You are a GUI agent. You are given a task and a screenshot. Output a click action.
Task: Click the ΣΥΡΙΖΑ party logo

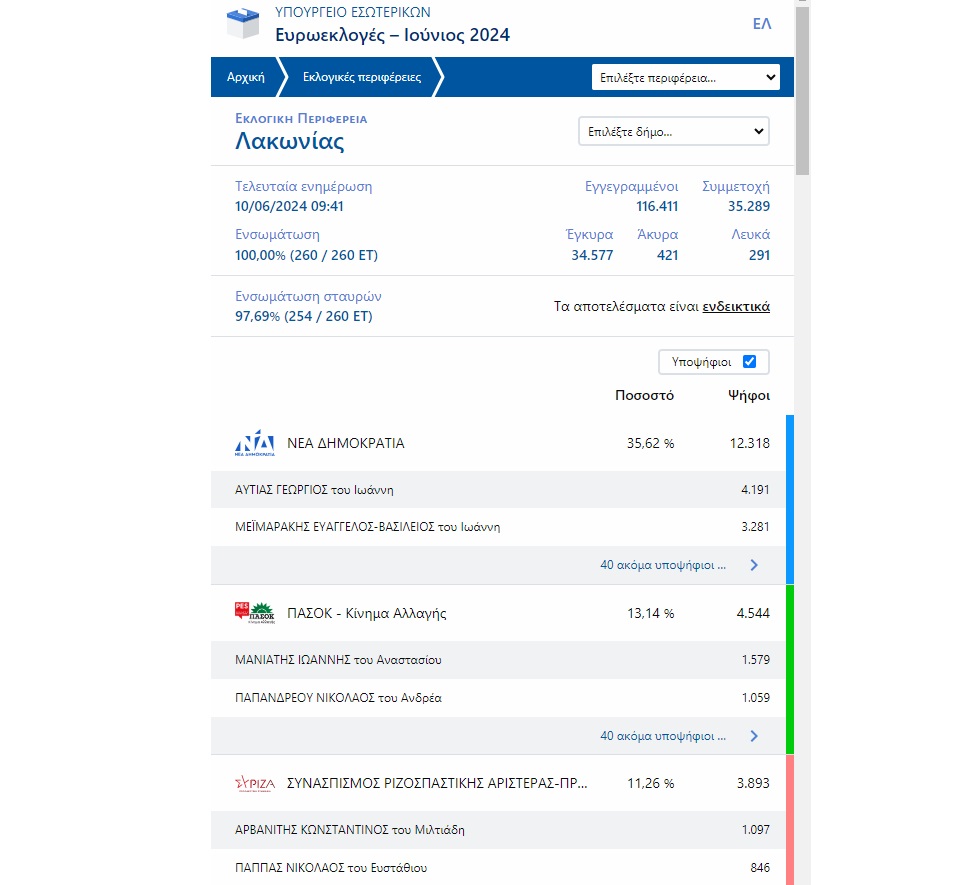tap(254, 783)
